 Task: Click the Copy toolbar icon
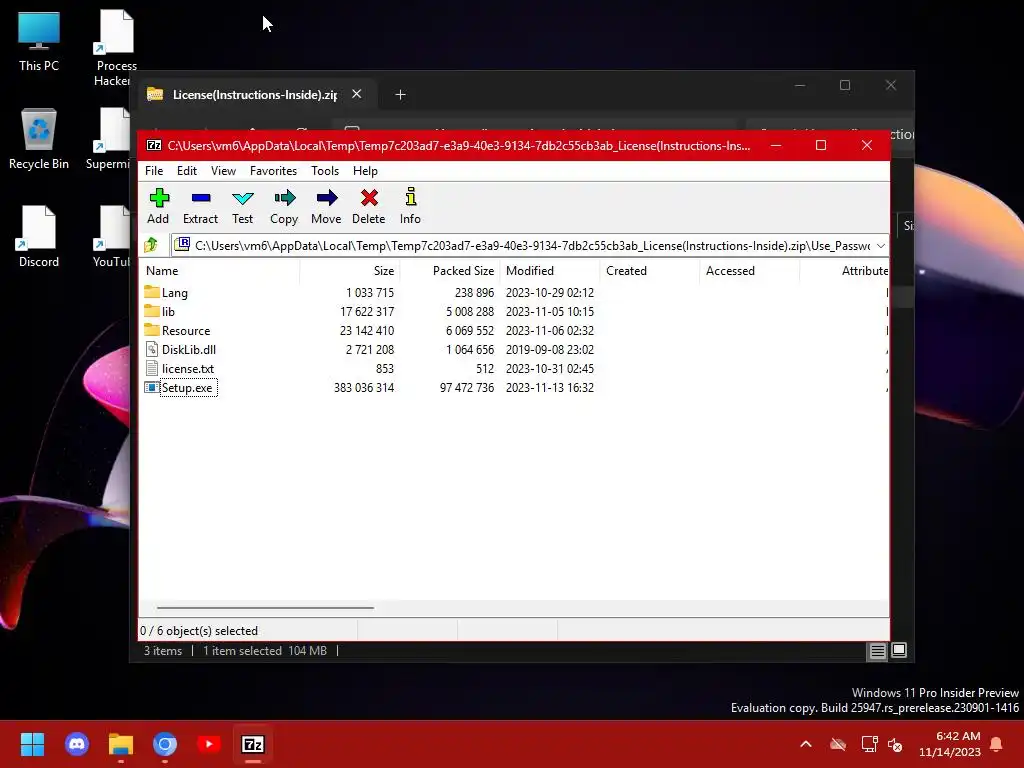(284, 198)
